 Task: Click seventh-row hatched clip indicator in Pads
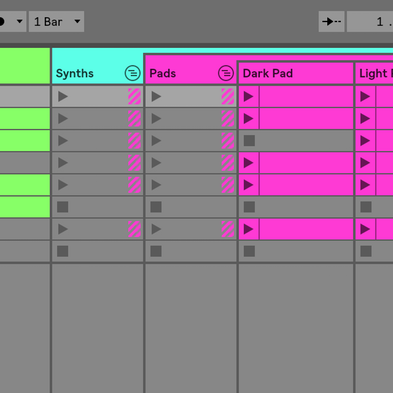click(x=228, y=229)
